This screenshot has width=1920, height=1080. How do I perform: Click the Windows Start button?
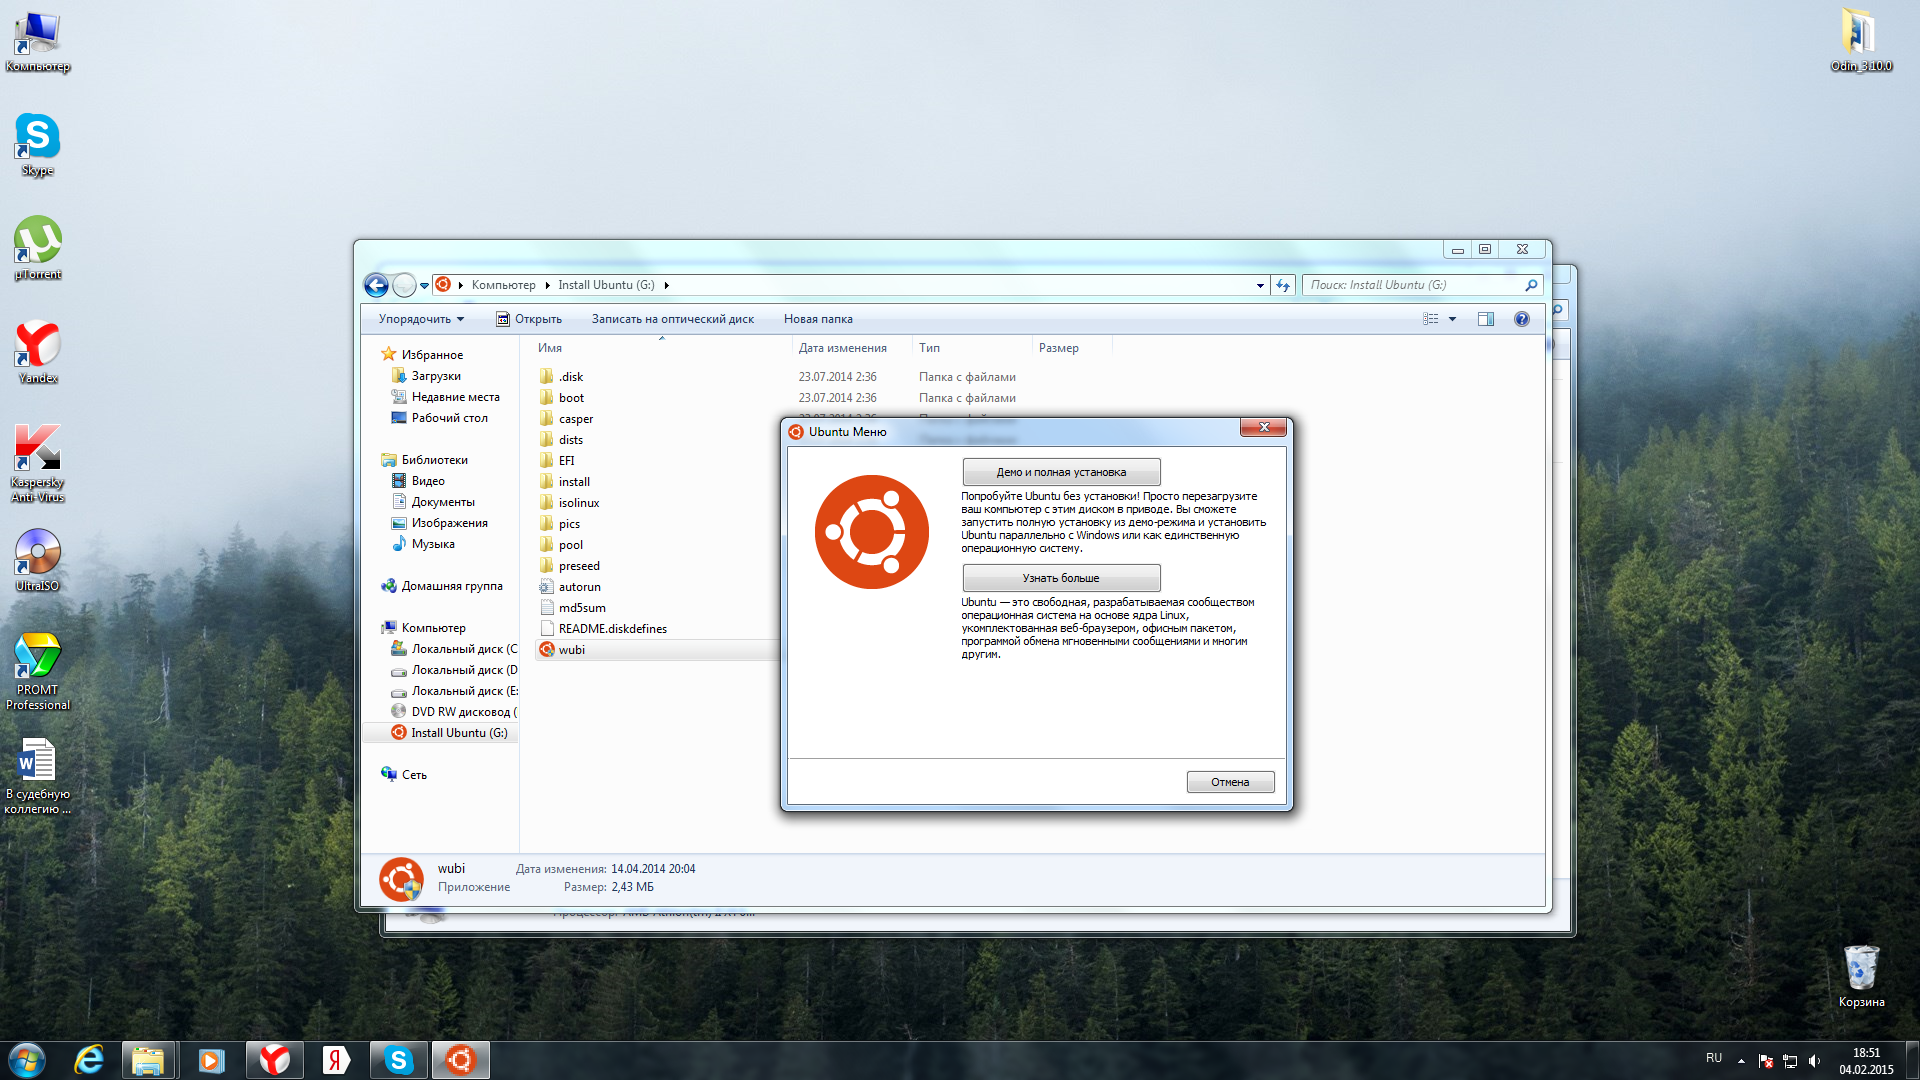point(27,1060)
